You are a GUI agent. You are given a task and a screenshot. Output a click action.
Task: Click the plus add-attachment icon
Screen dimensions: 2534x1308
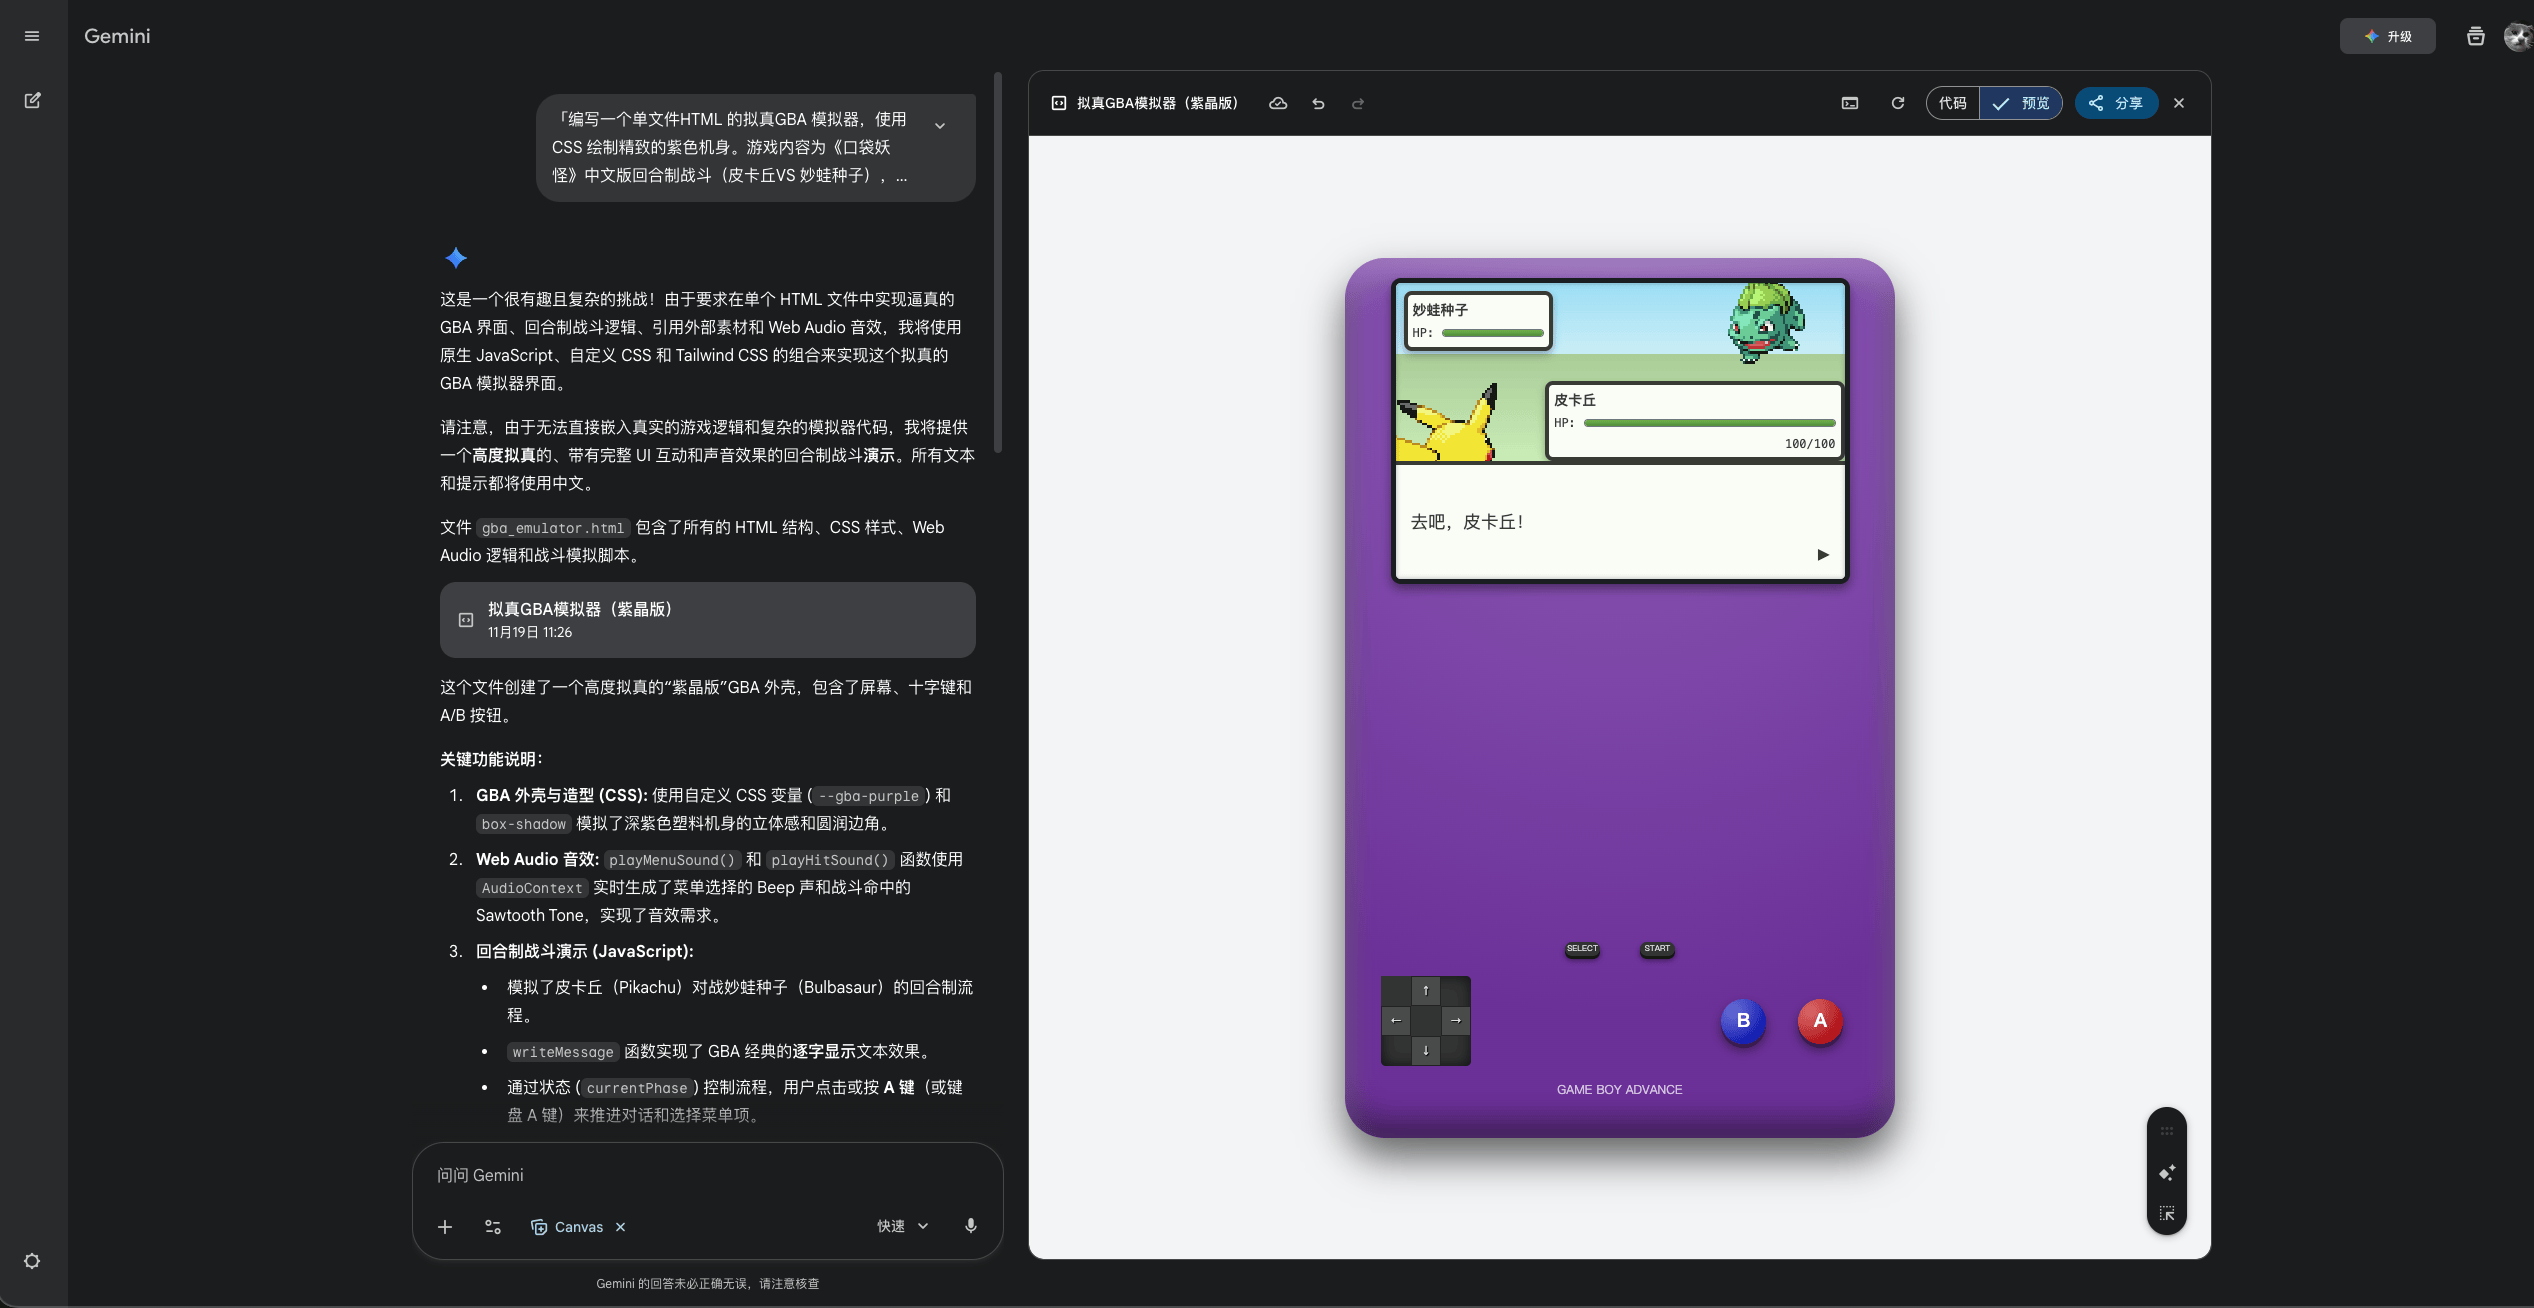445,1227
